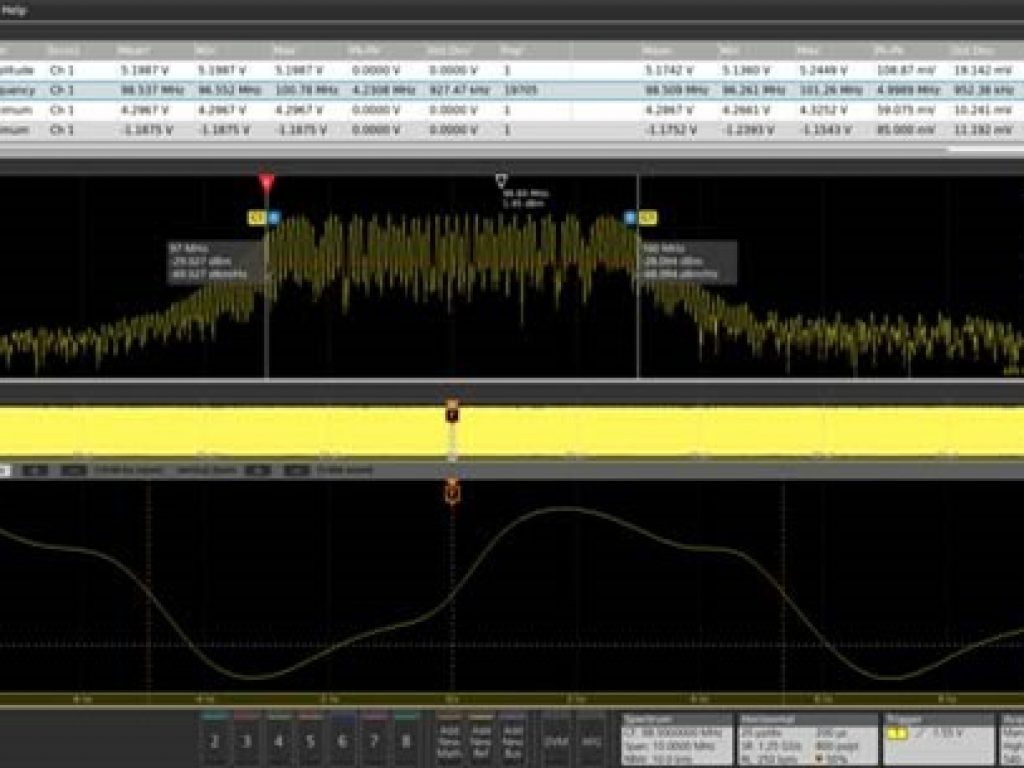The width and height of the screenshot is (1024, 768).
Task: Select the white peak marker at spectrum top
Action: pyautogui.click(x=501, y=181)
